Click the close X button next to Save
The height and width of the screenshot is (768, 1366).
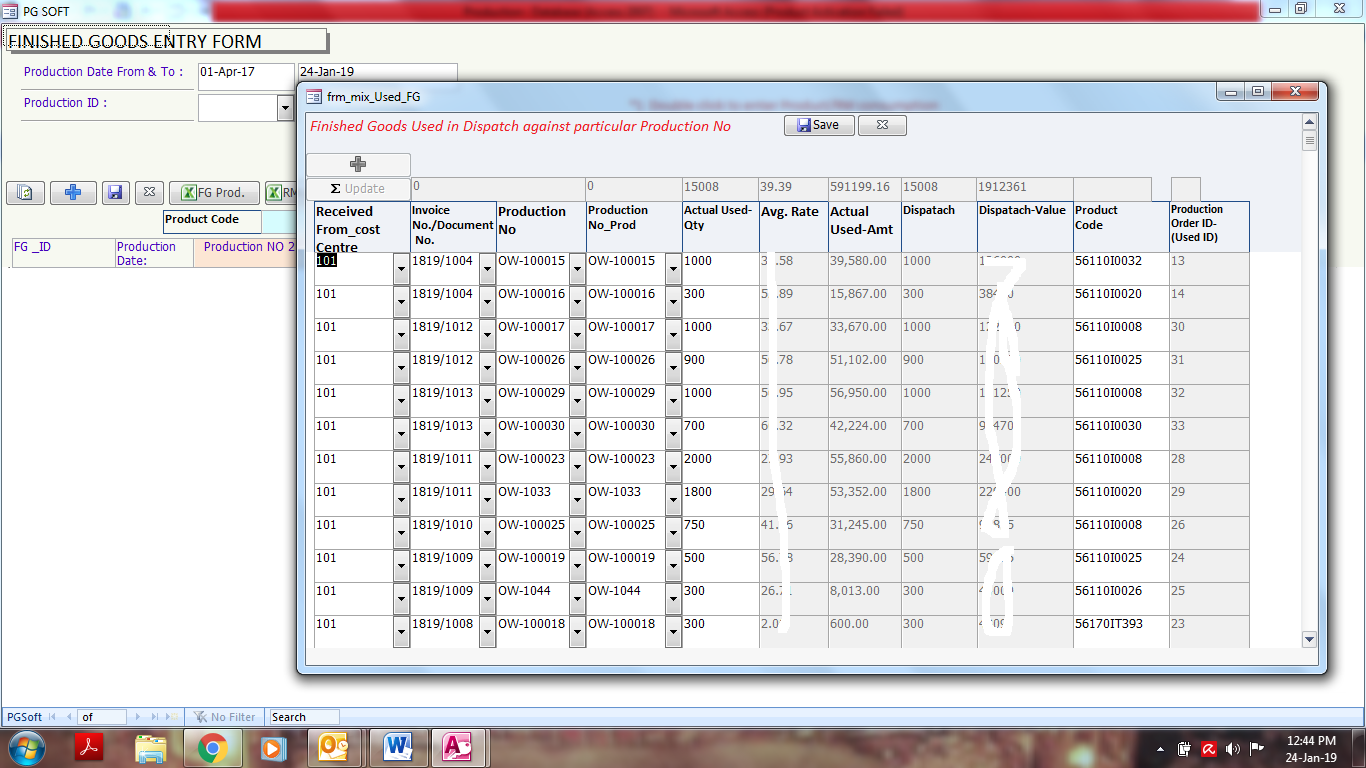pos(882,125)
